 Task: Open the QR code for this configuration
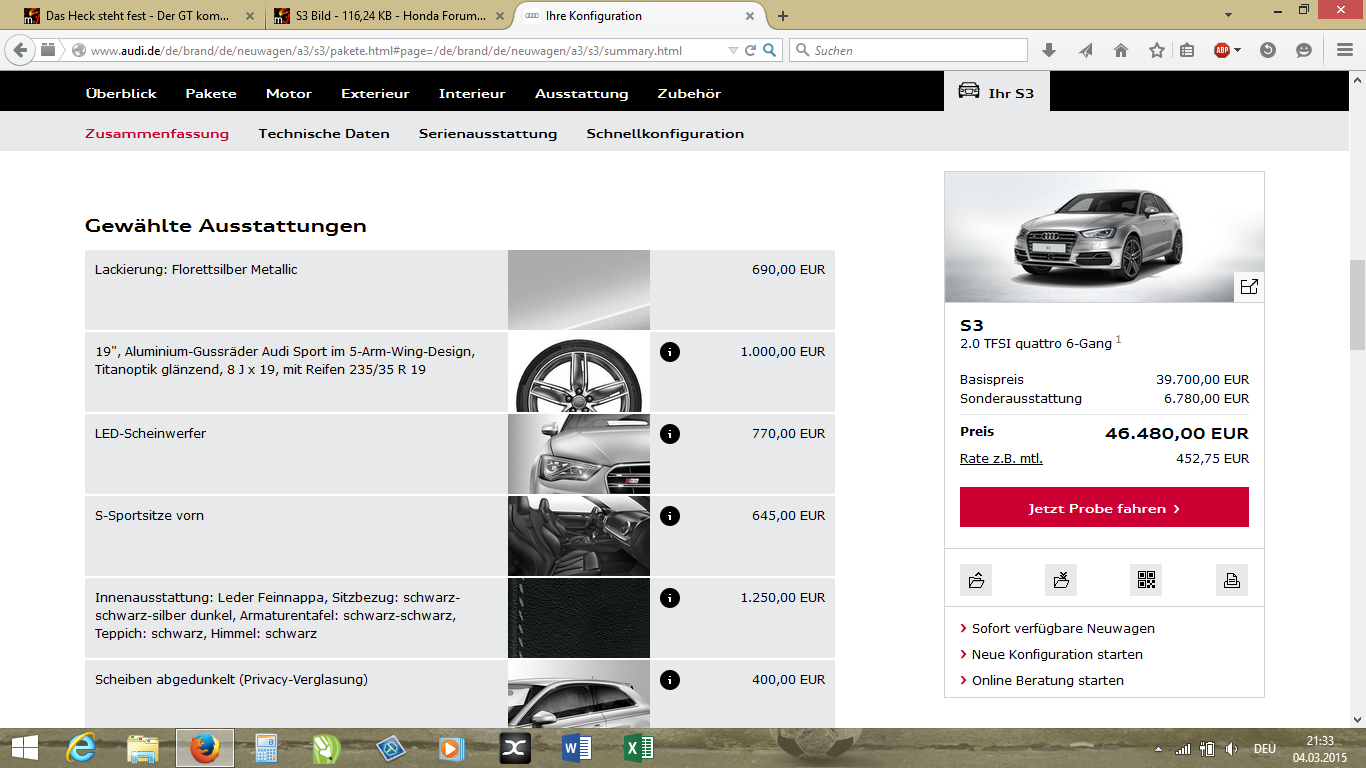coord(1146,580)
